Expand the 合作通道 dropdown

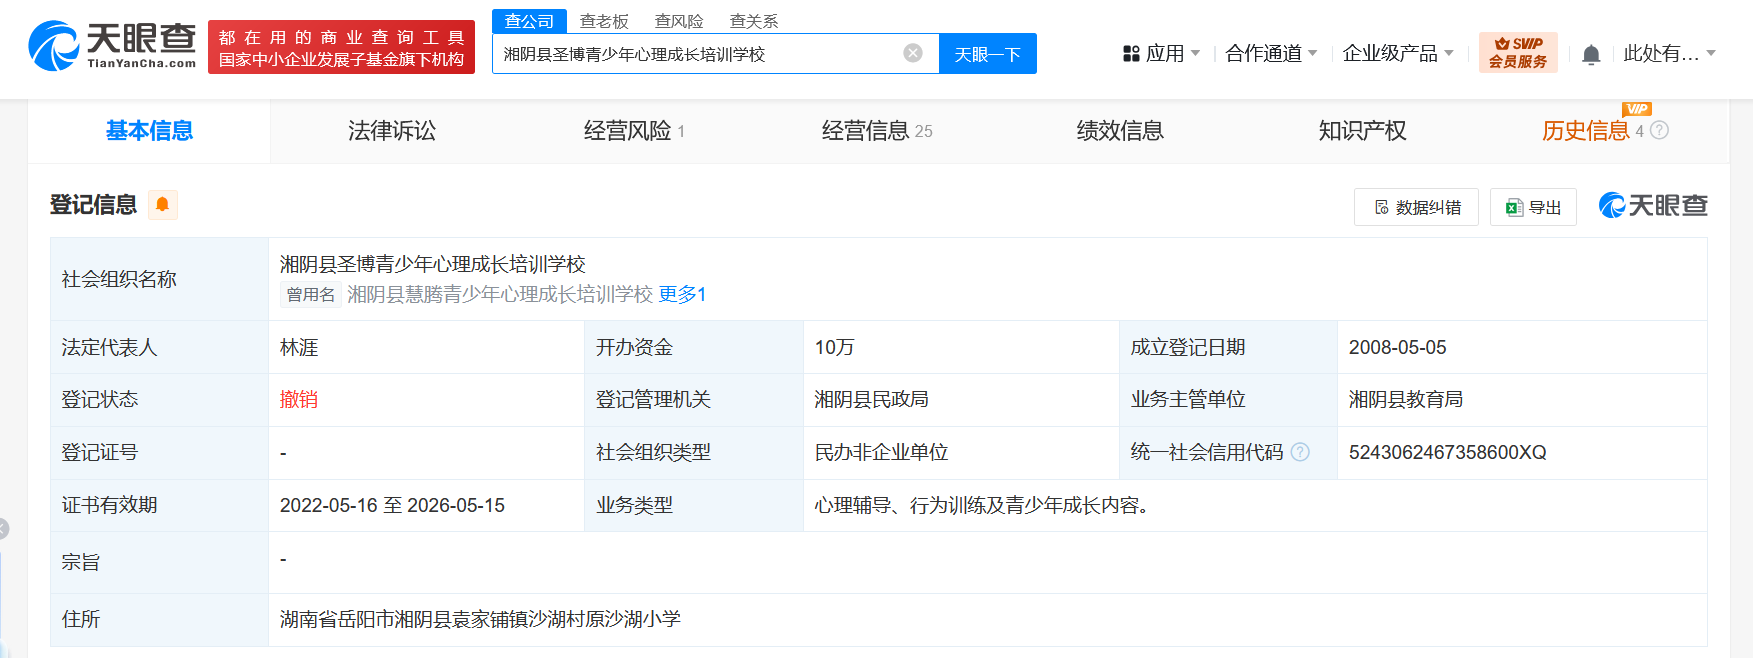click(1271, 54)
